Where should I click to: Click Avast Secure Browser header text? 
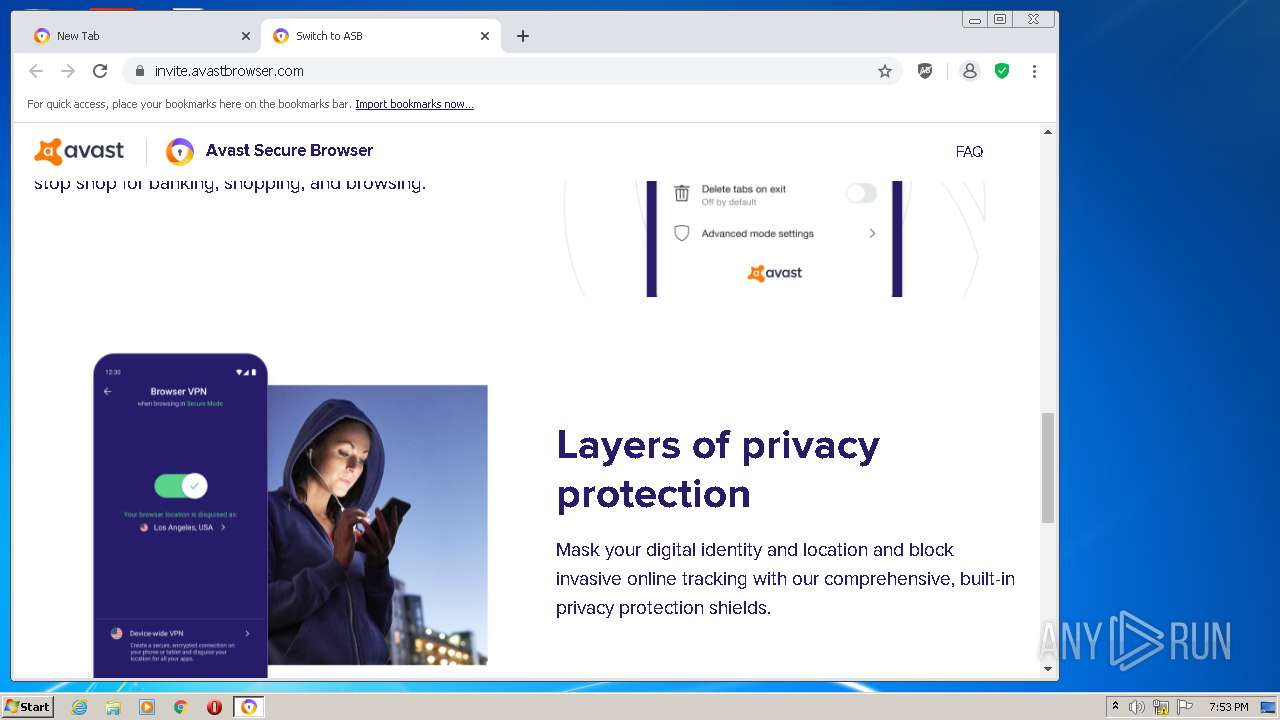point(289,150)
